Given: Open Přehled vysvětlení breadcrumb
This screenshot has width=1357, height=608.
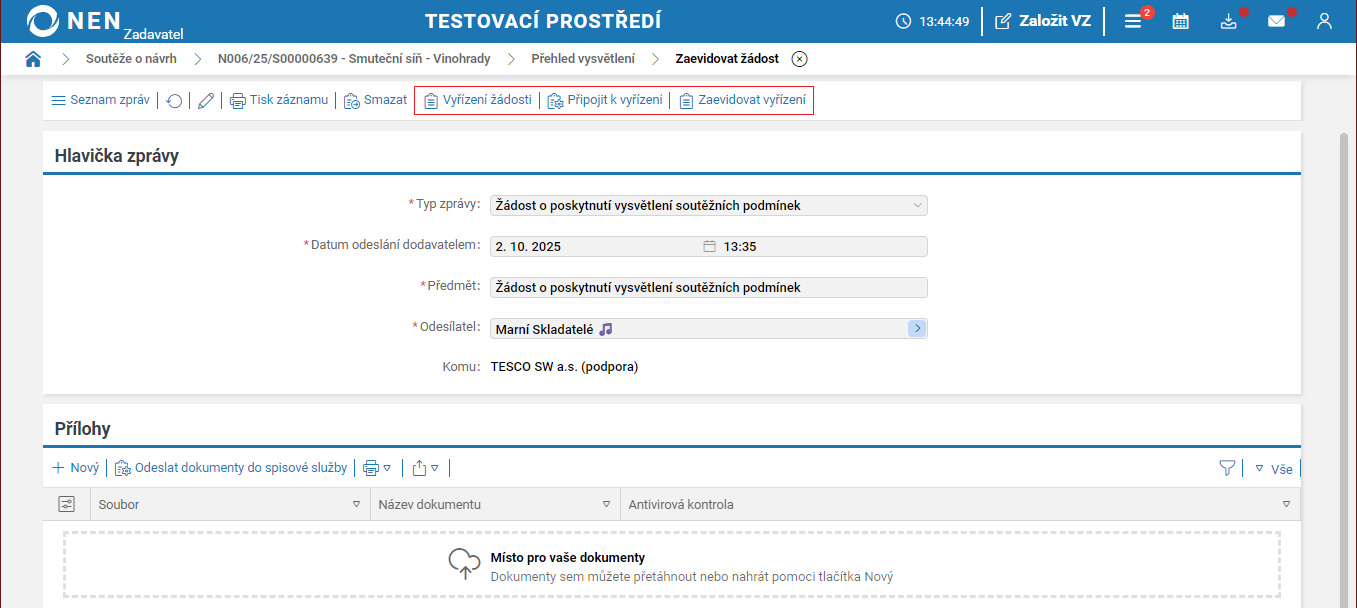Looking at the screenshot, I should [583, 59].
